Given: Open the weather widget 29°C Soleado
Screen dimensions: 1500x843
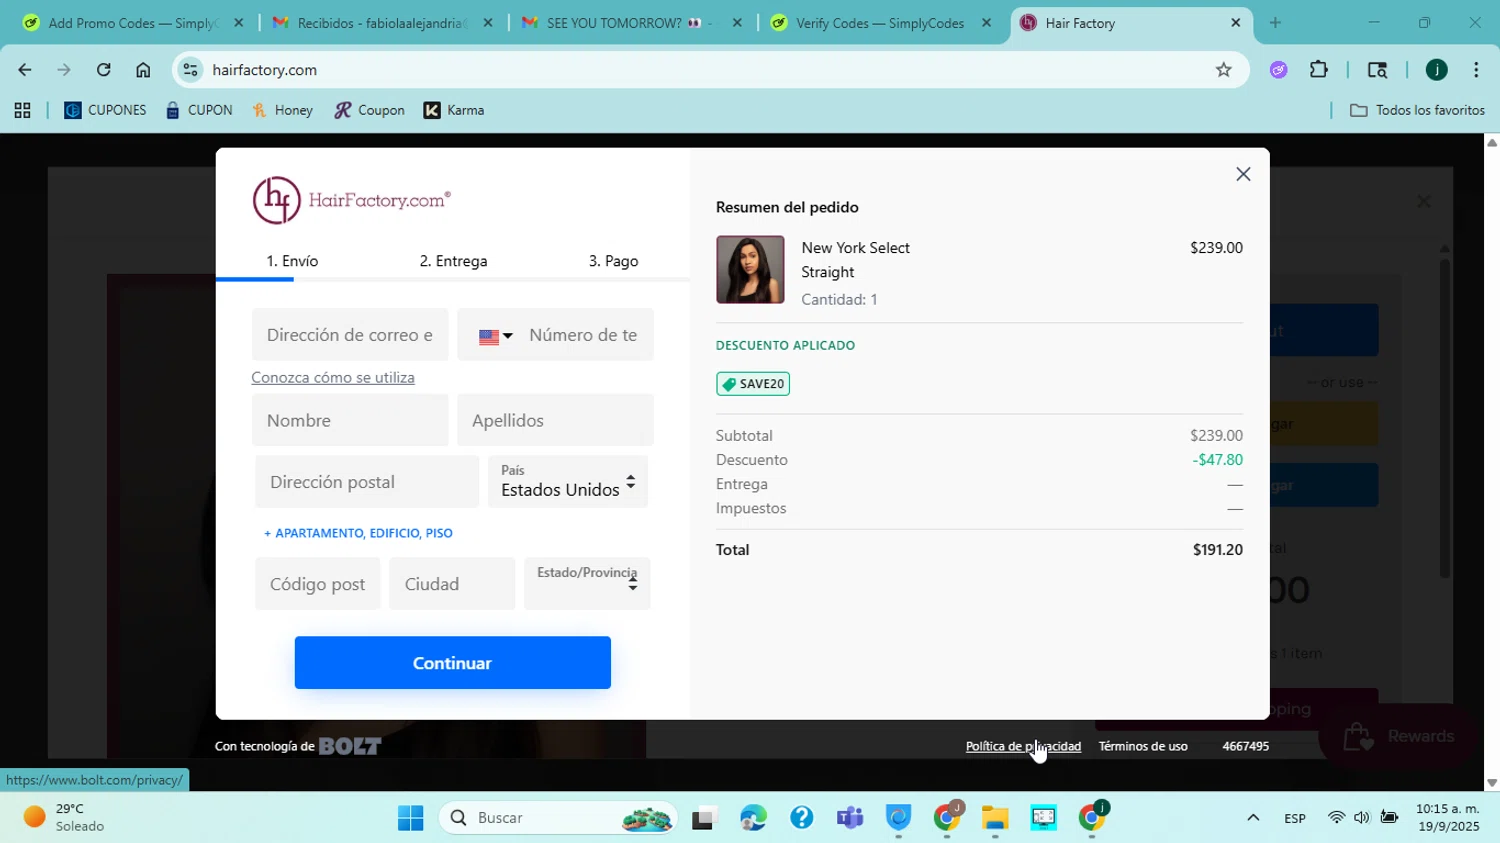Looking at the screenshot, I should click(66, 818).
